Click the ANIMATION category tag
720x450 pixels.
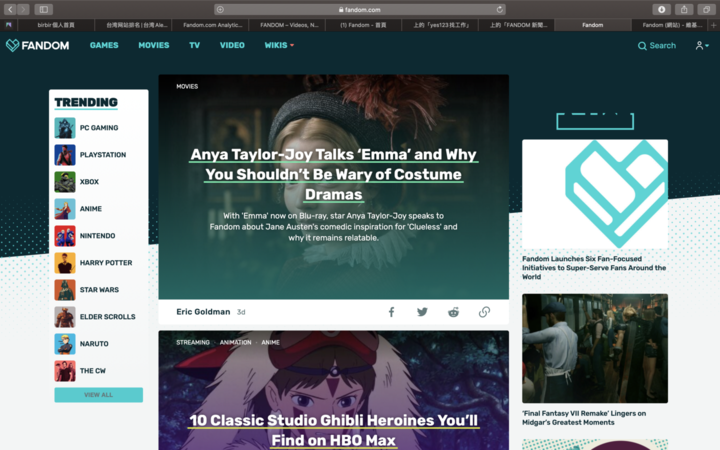point(236,343)
